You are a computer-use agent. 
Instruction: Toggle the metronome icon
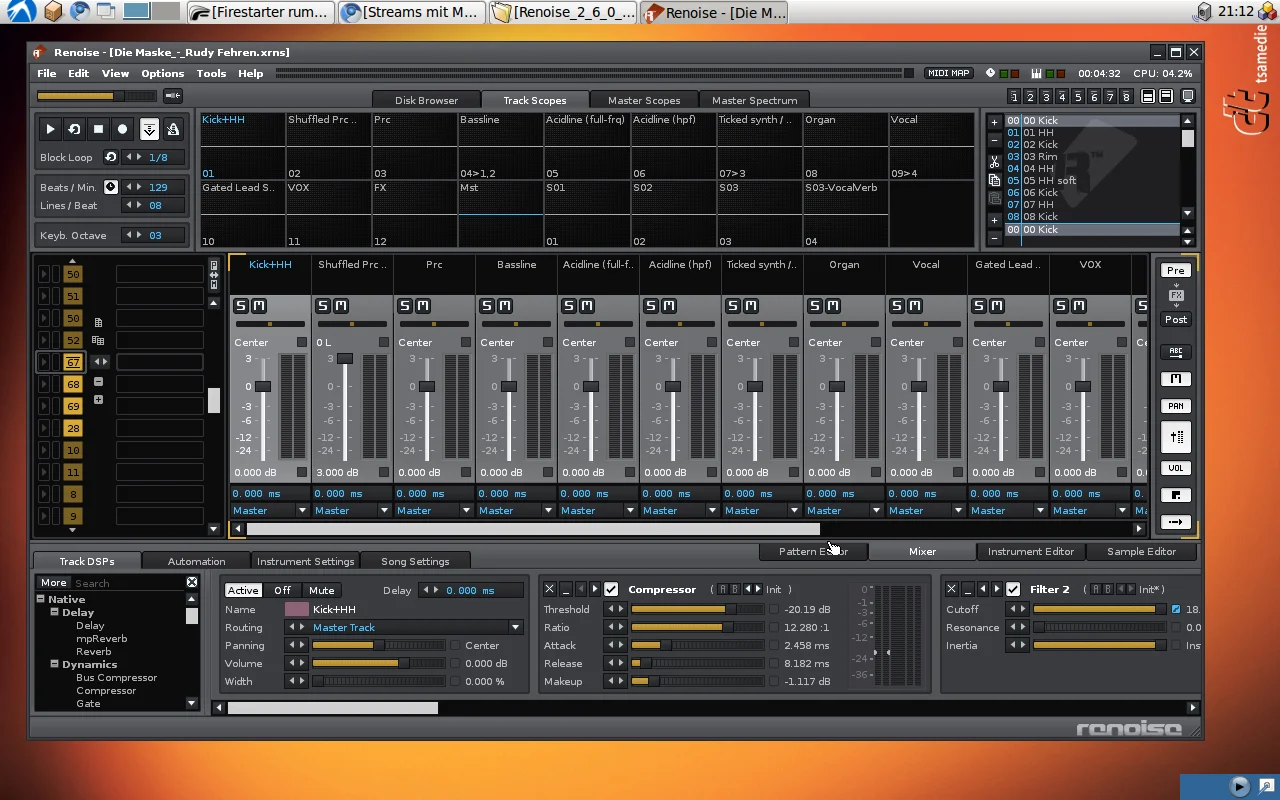(x=173, y=129)
